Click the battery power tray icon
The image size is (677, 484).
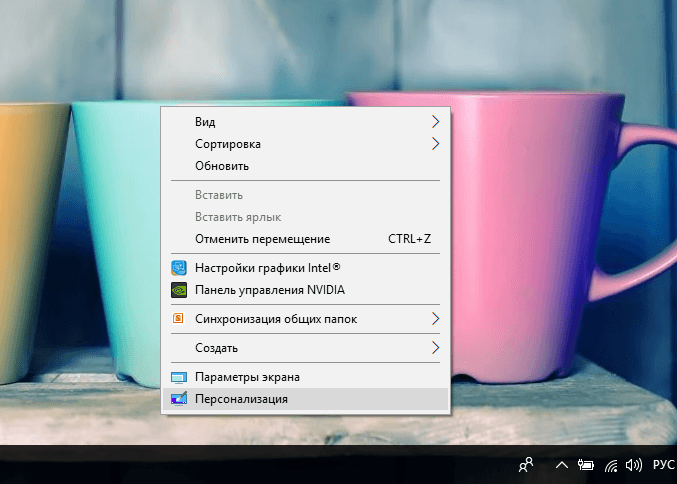coord(585,465)
